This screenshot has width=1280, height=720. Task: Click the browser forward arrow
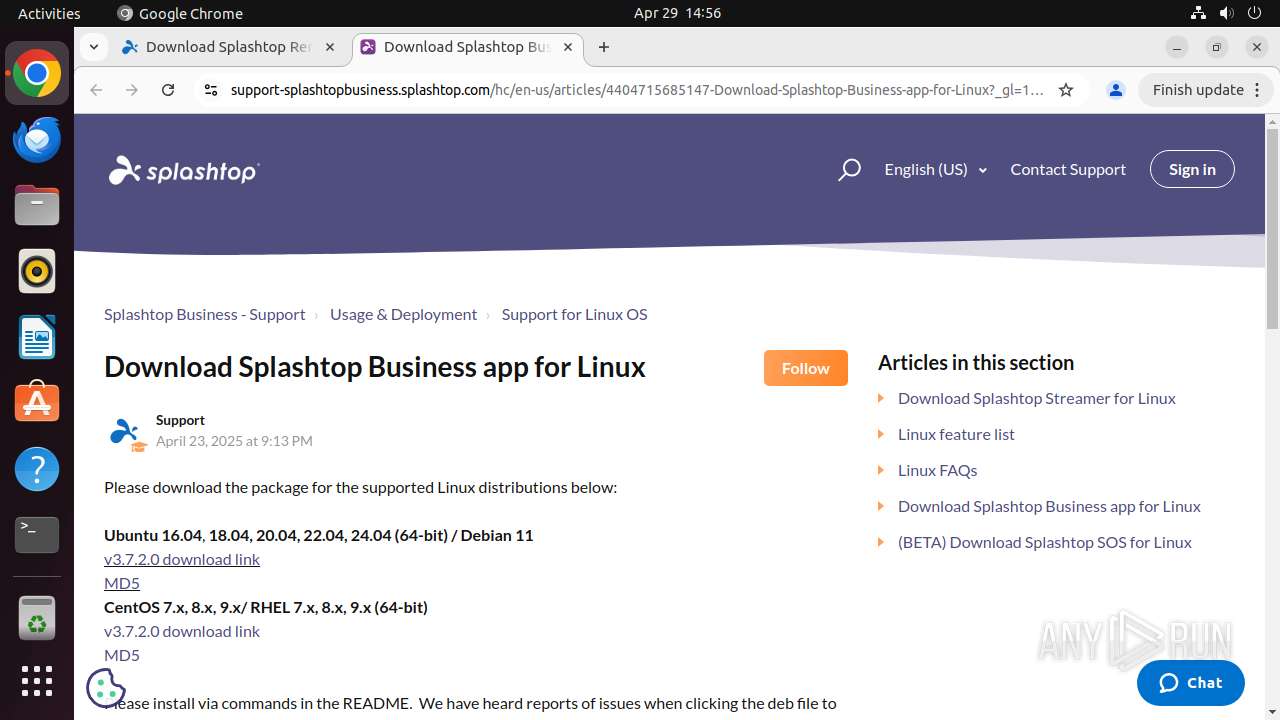point(132,90)
